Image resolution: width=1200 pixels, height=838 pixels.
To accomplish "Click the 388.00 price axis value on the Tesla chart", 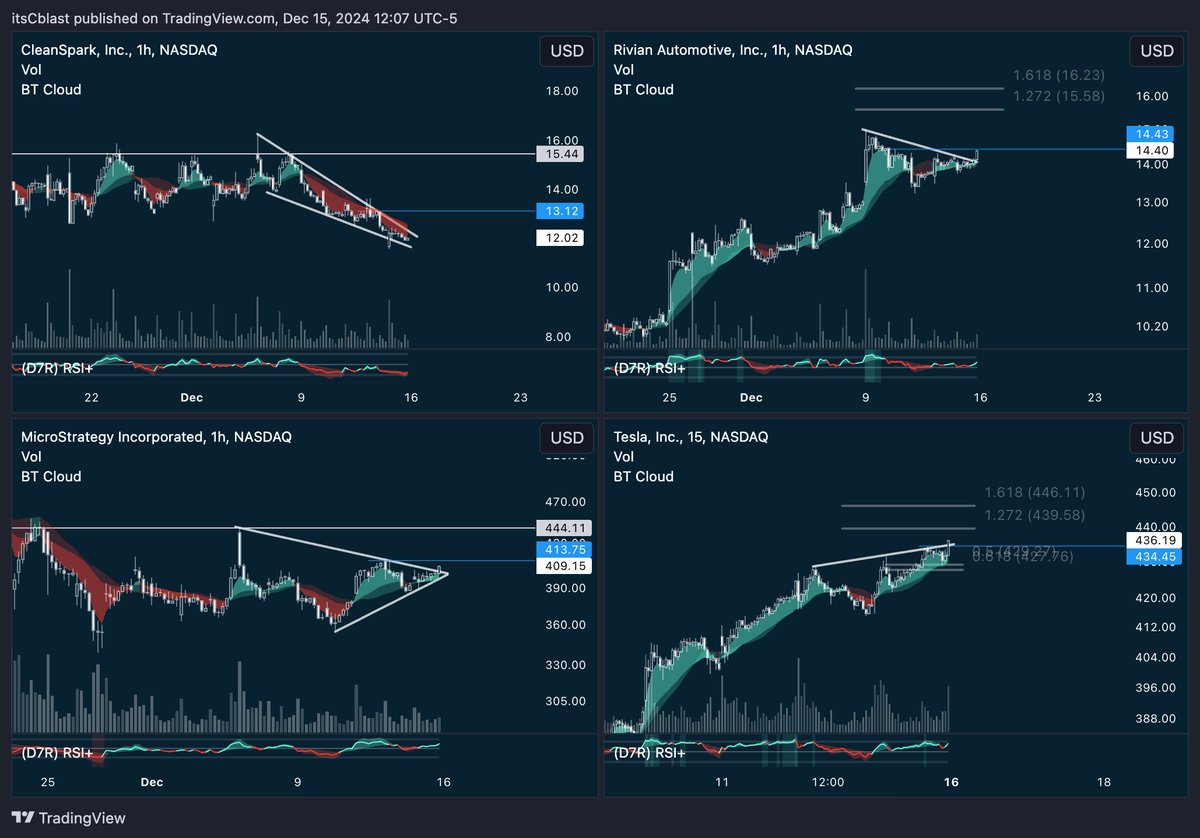I will [x=1154, y=718].
